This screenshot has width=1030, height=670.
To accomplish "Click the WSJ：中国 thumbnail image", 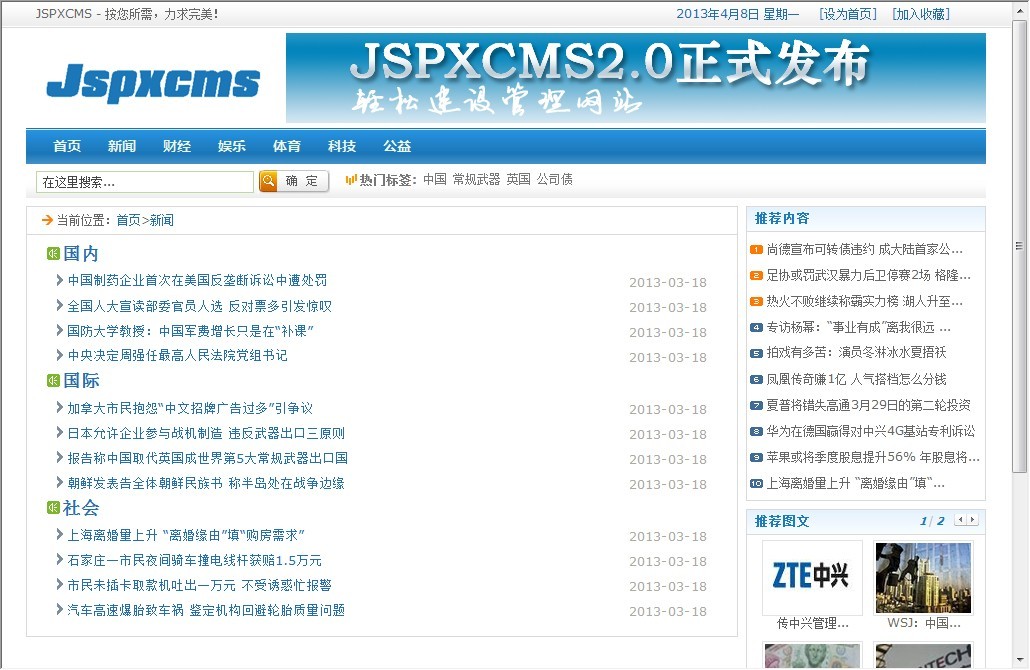I will [923, 577].
